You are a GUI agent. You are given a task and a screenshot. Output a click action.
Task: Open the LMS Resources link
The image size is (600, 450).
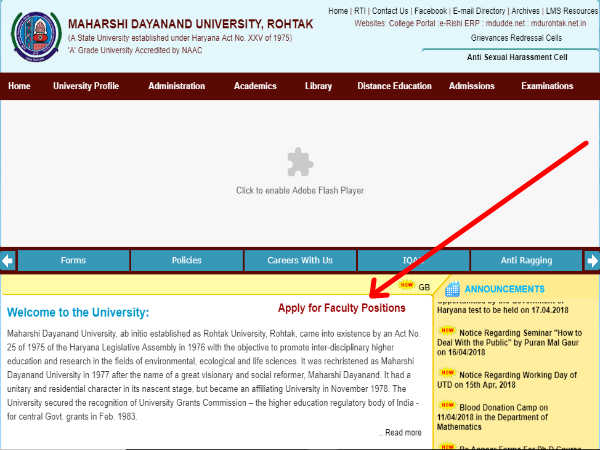point(572,11)
